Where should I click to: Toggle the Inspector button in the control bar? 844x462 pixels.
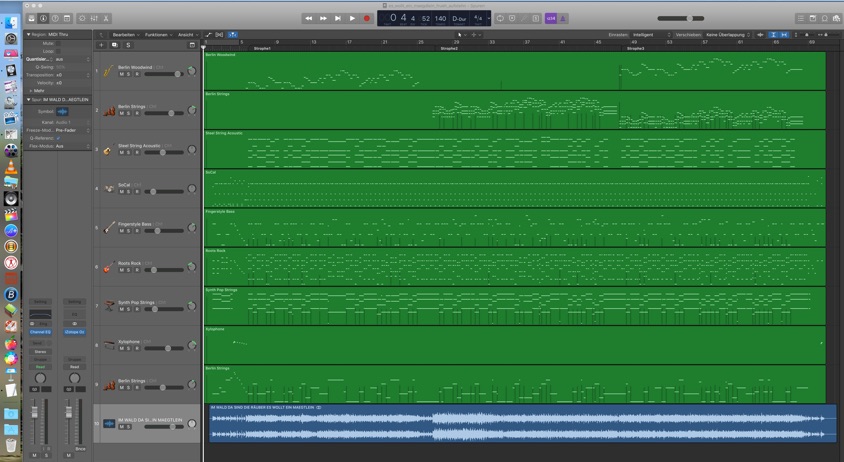pyautogui.click(x=43, y=18)
